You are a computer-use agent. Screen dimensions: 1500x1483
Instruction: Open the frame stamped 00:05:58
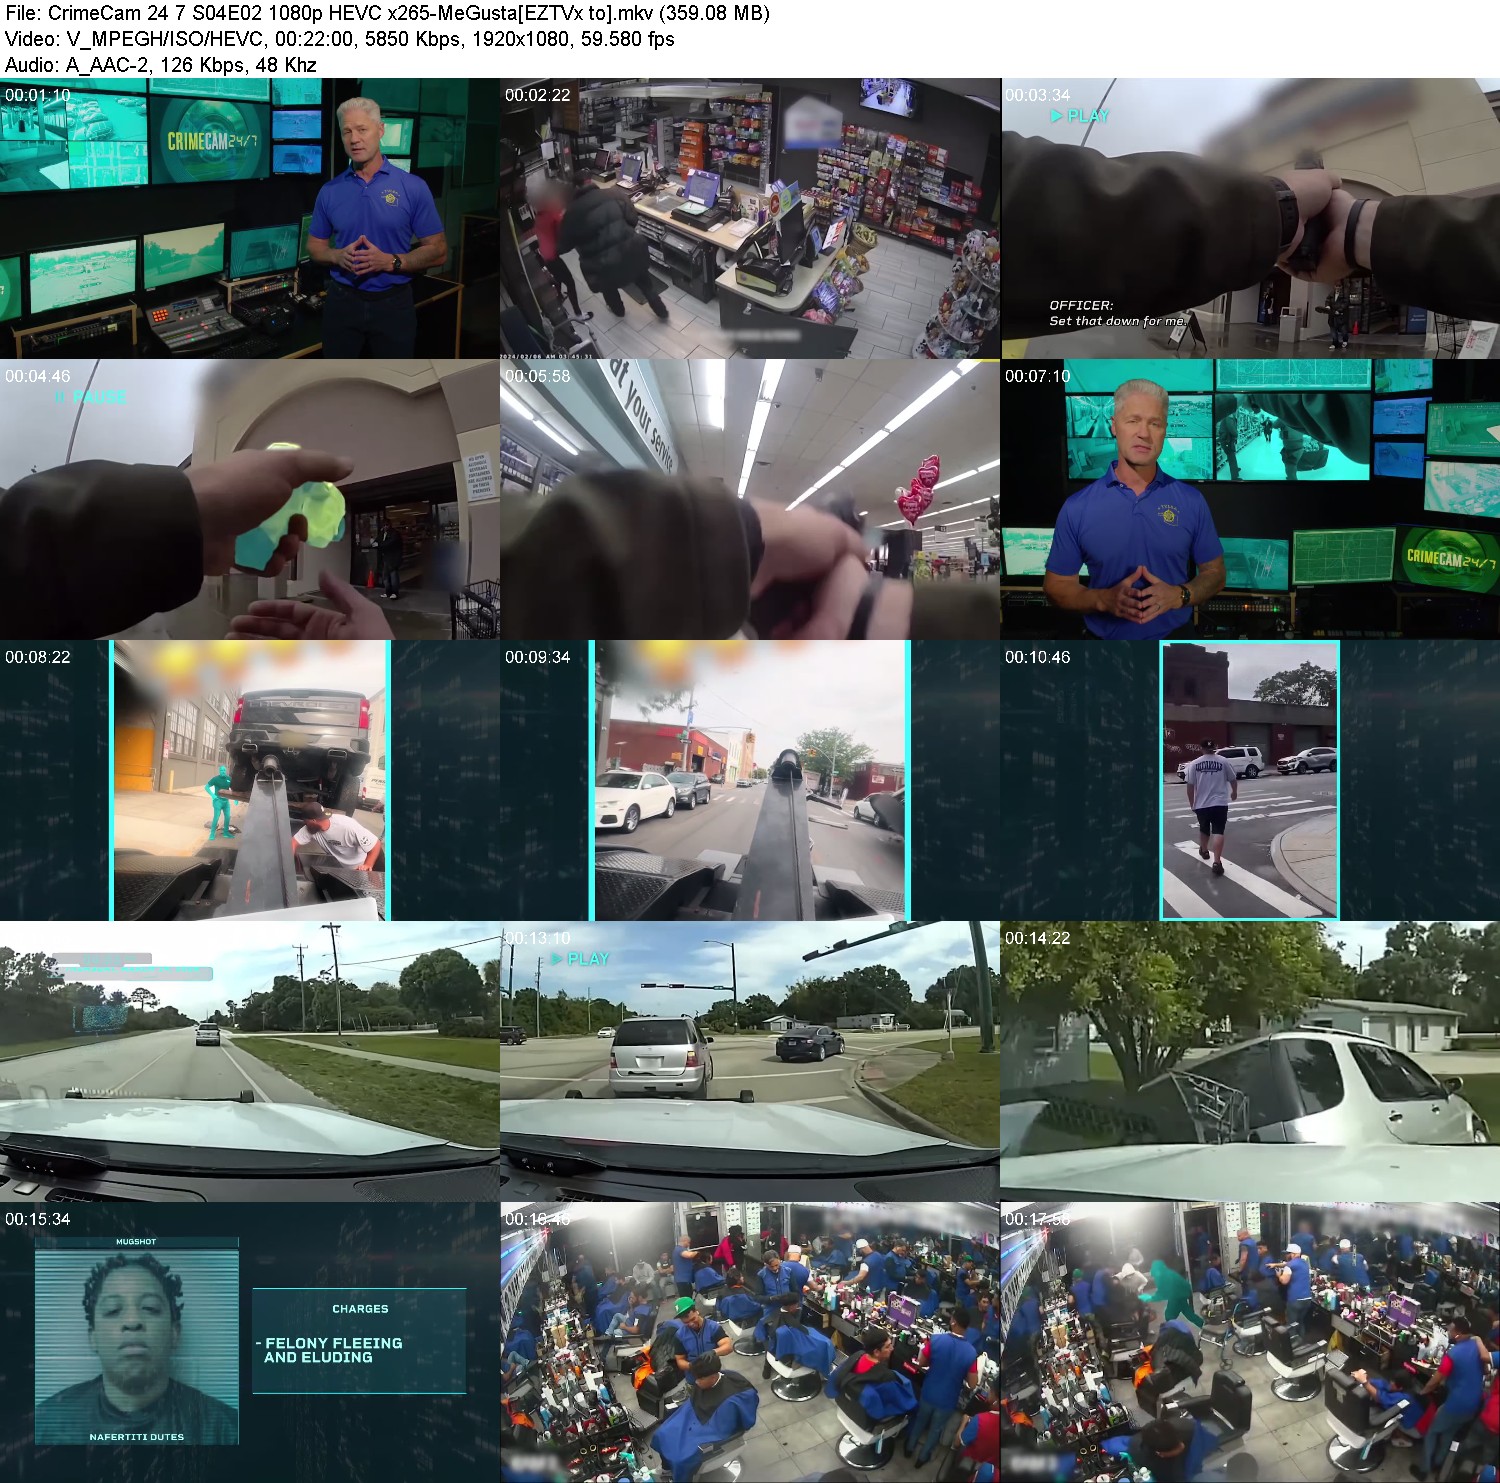pos(750,499)
